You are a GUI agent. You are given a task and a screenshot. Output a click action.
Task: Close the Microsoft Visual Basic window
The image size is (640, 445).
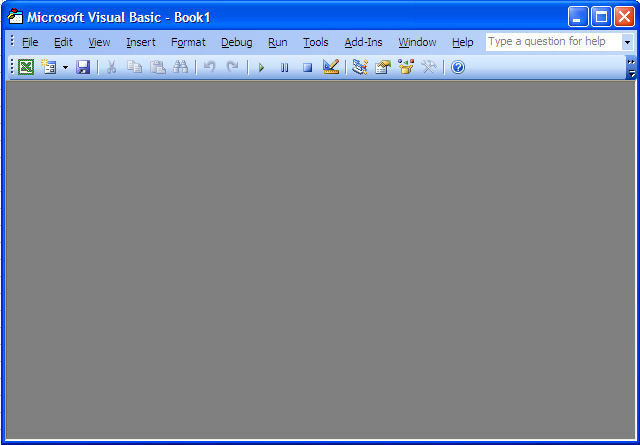click(x=624, y=17)
